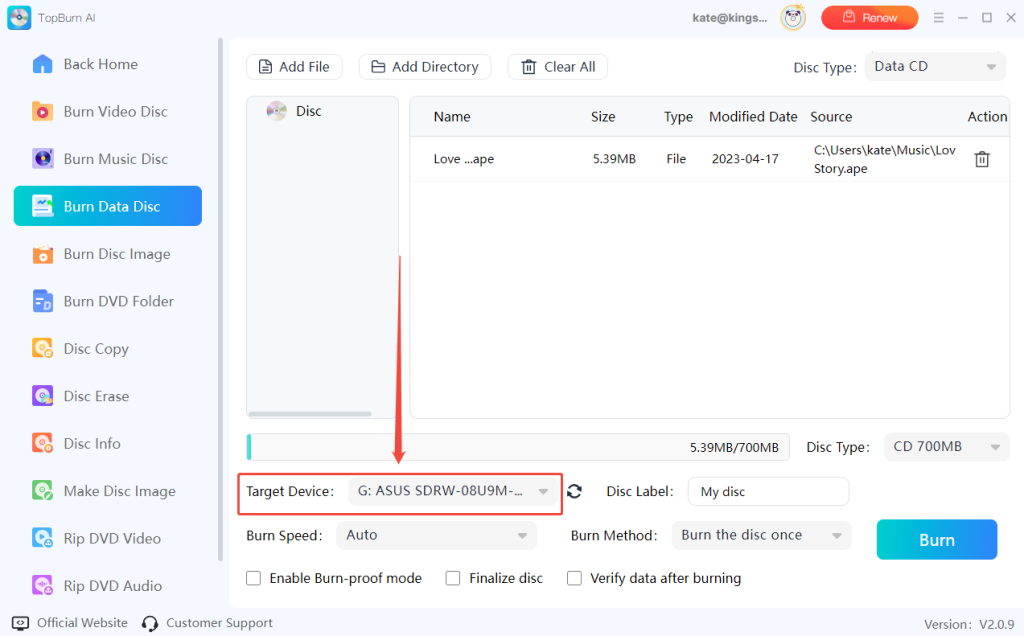Click the Burn Music Disc icon
1024x636 pixels.
click(x=43, y=159)
